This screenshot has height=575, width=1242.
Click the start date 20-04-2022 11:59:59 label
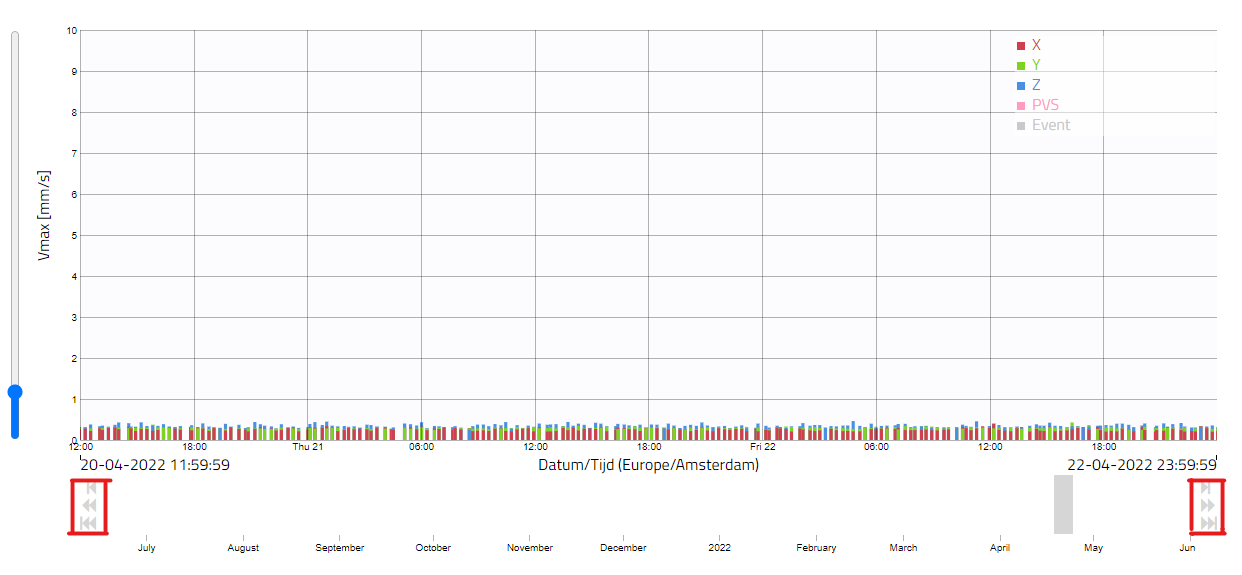155,465
